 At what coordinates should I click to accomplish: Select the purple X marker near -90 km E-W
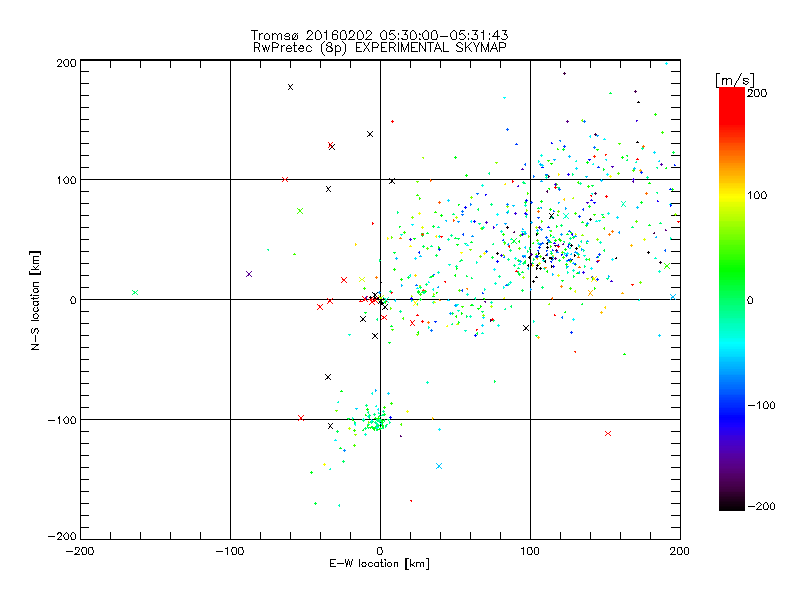click(249, 274)
